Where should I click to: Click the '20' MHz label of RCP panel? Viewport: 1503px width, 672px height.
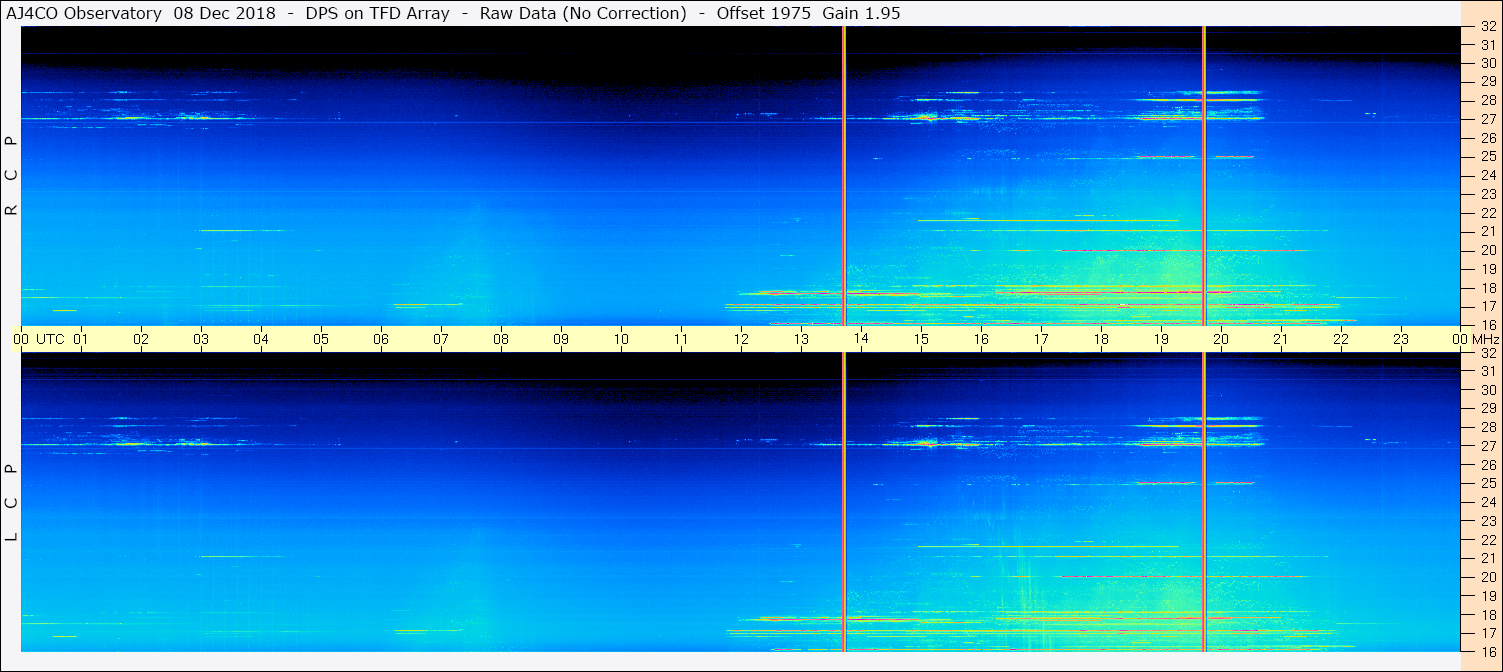point(1489,250)
